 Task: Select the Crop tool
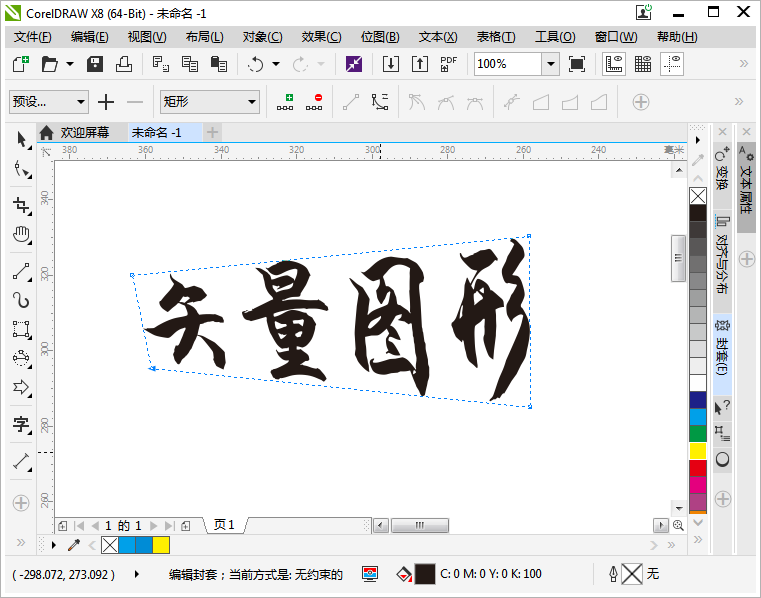tap(21, 205)
